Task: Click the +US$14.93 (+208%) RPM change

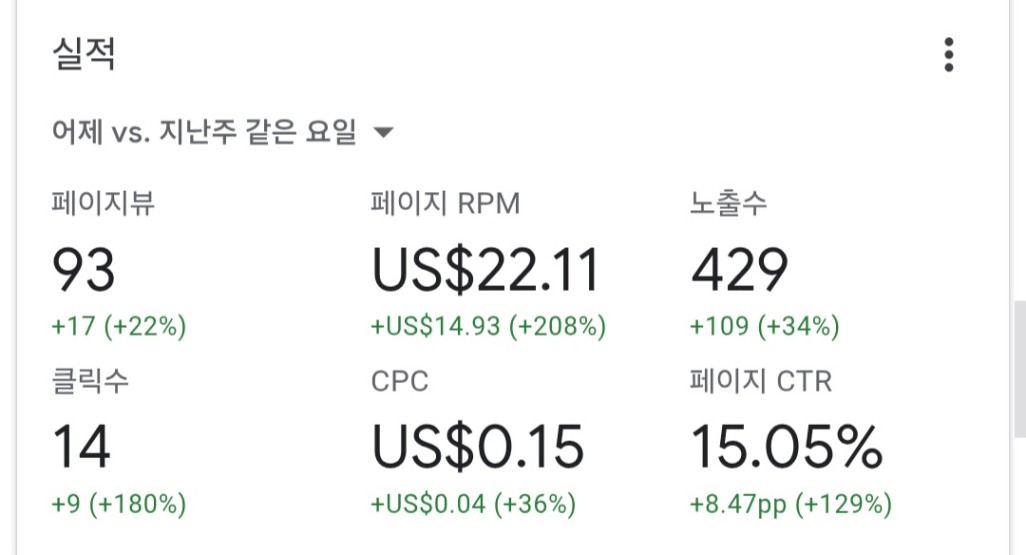Action: coord(488,326)
